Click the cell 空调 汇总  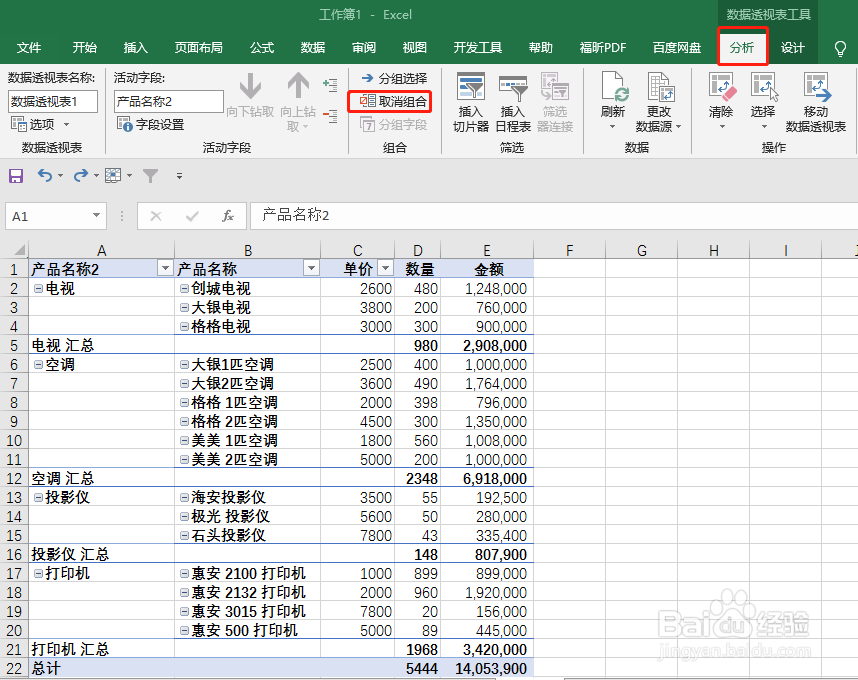[101, 478]
